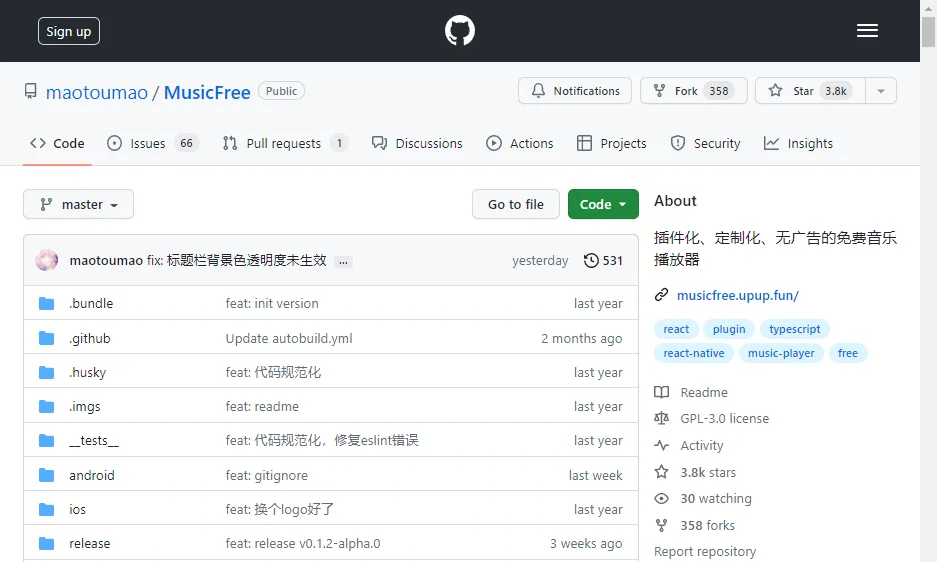
Task: Click the ios folder icon
Action: tap(47, 509)
